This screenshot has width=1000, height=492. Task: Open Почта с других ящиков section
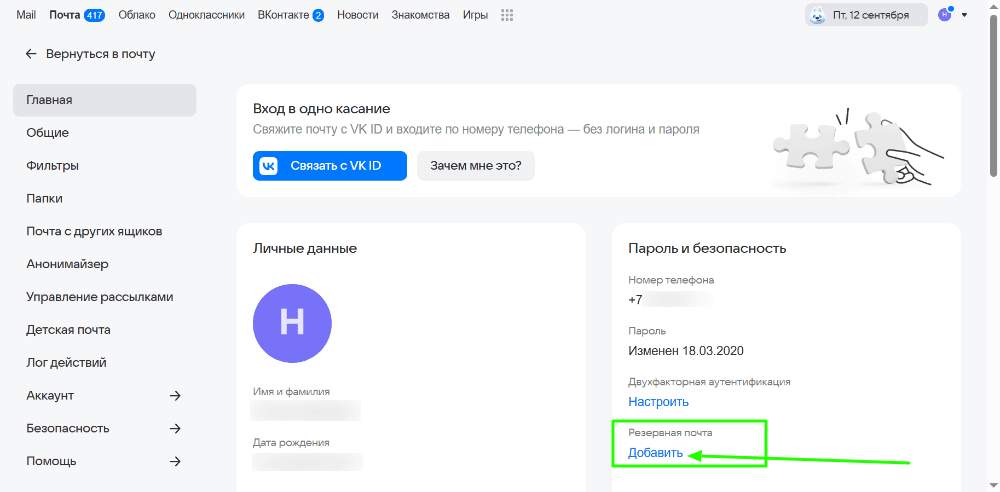pos(105,231)
